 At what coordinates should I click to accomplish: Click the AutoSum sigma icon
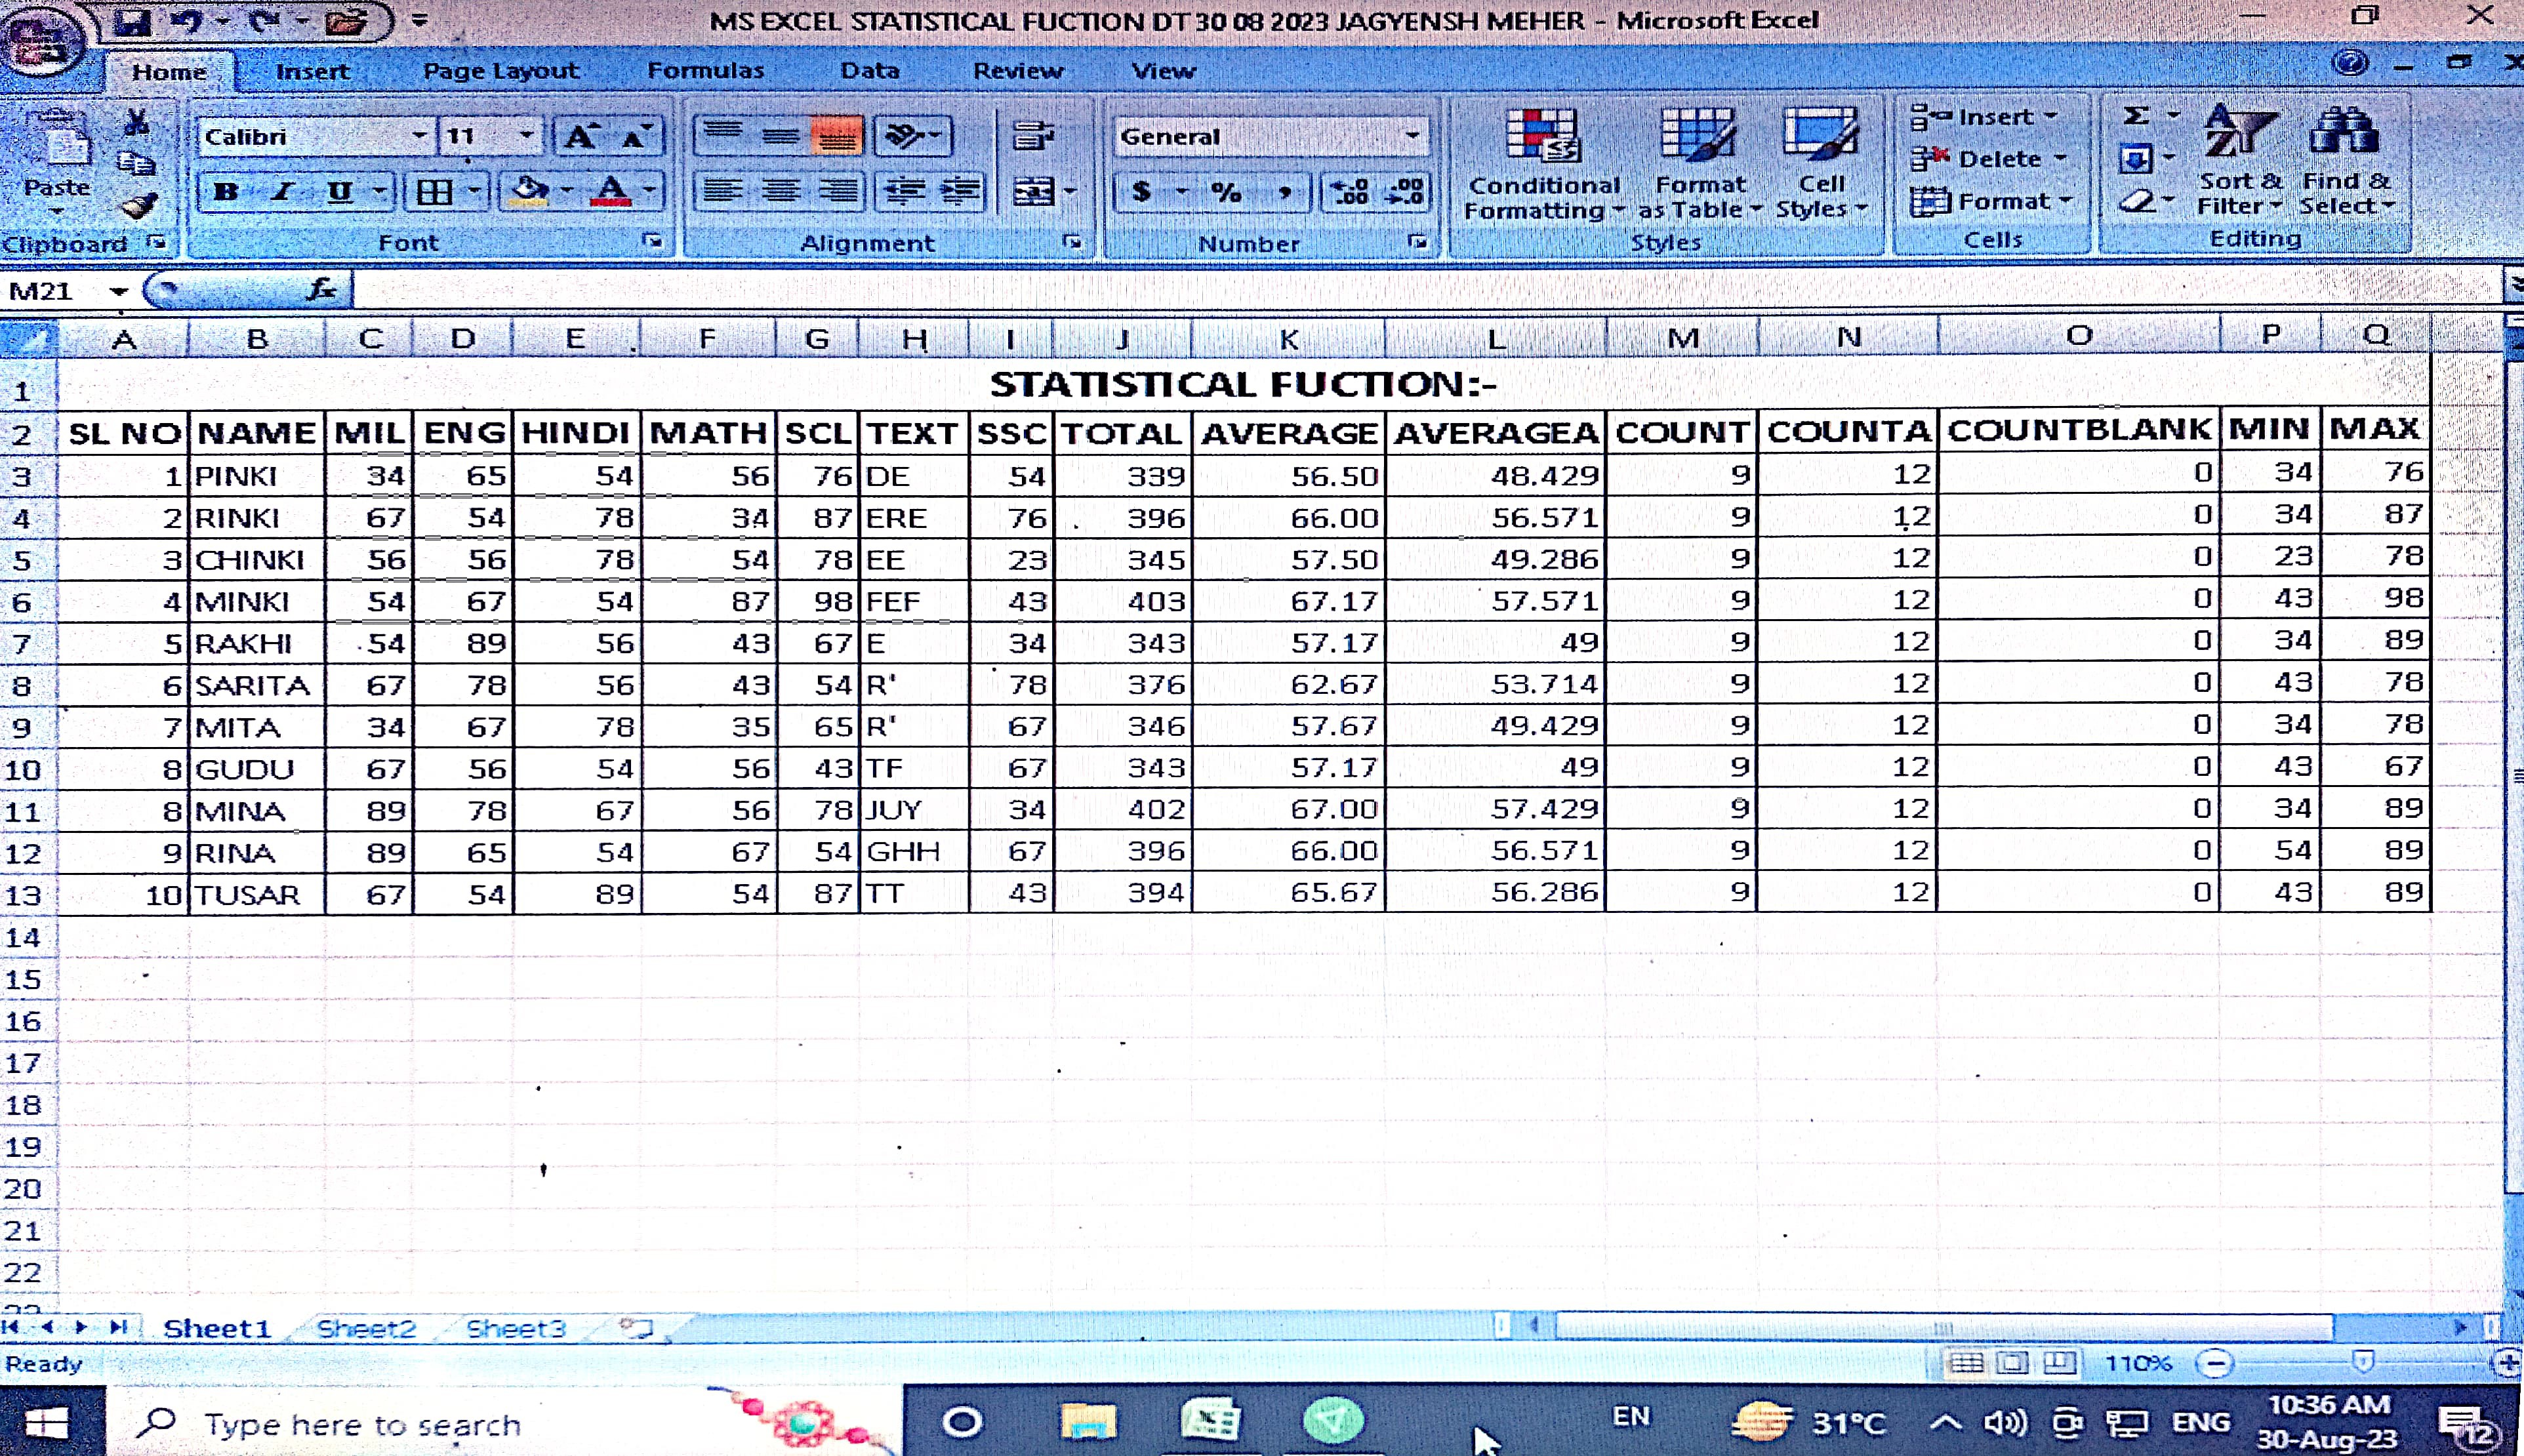point(2135,116)
